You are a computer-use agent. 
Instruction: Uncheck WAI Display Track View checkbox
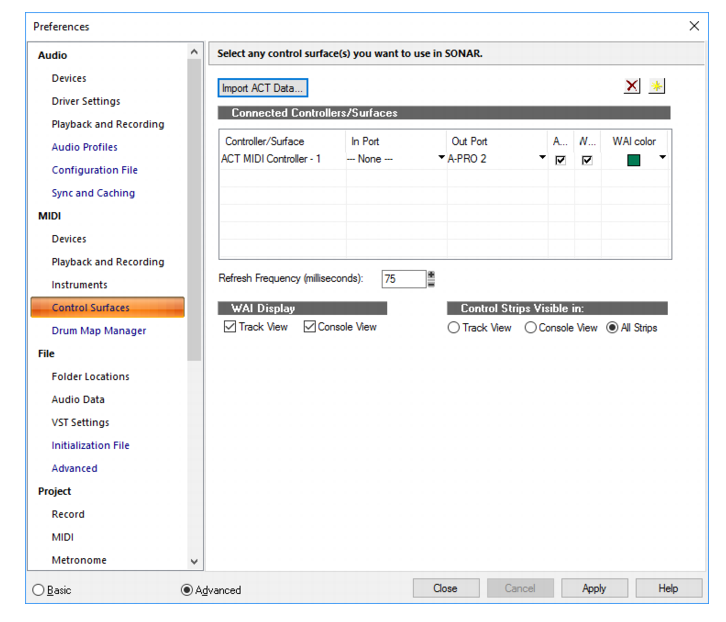(230, 327)
